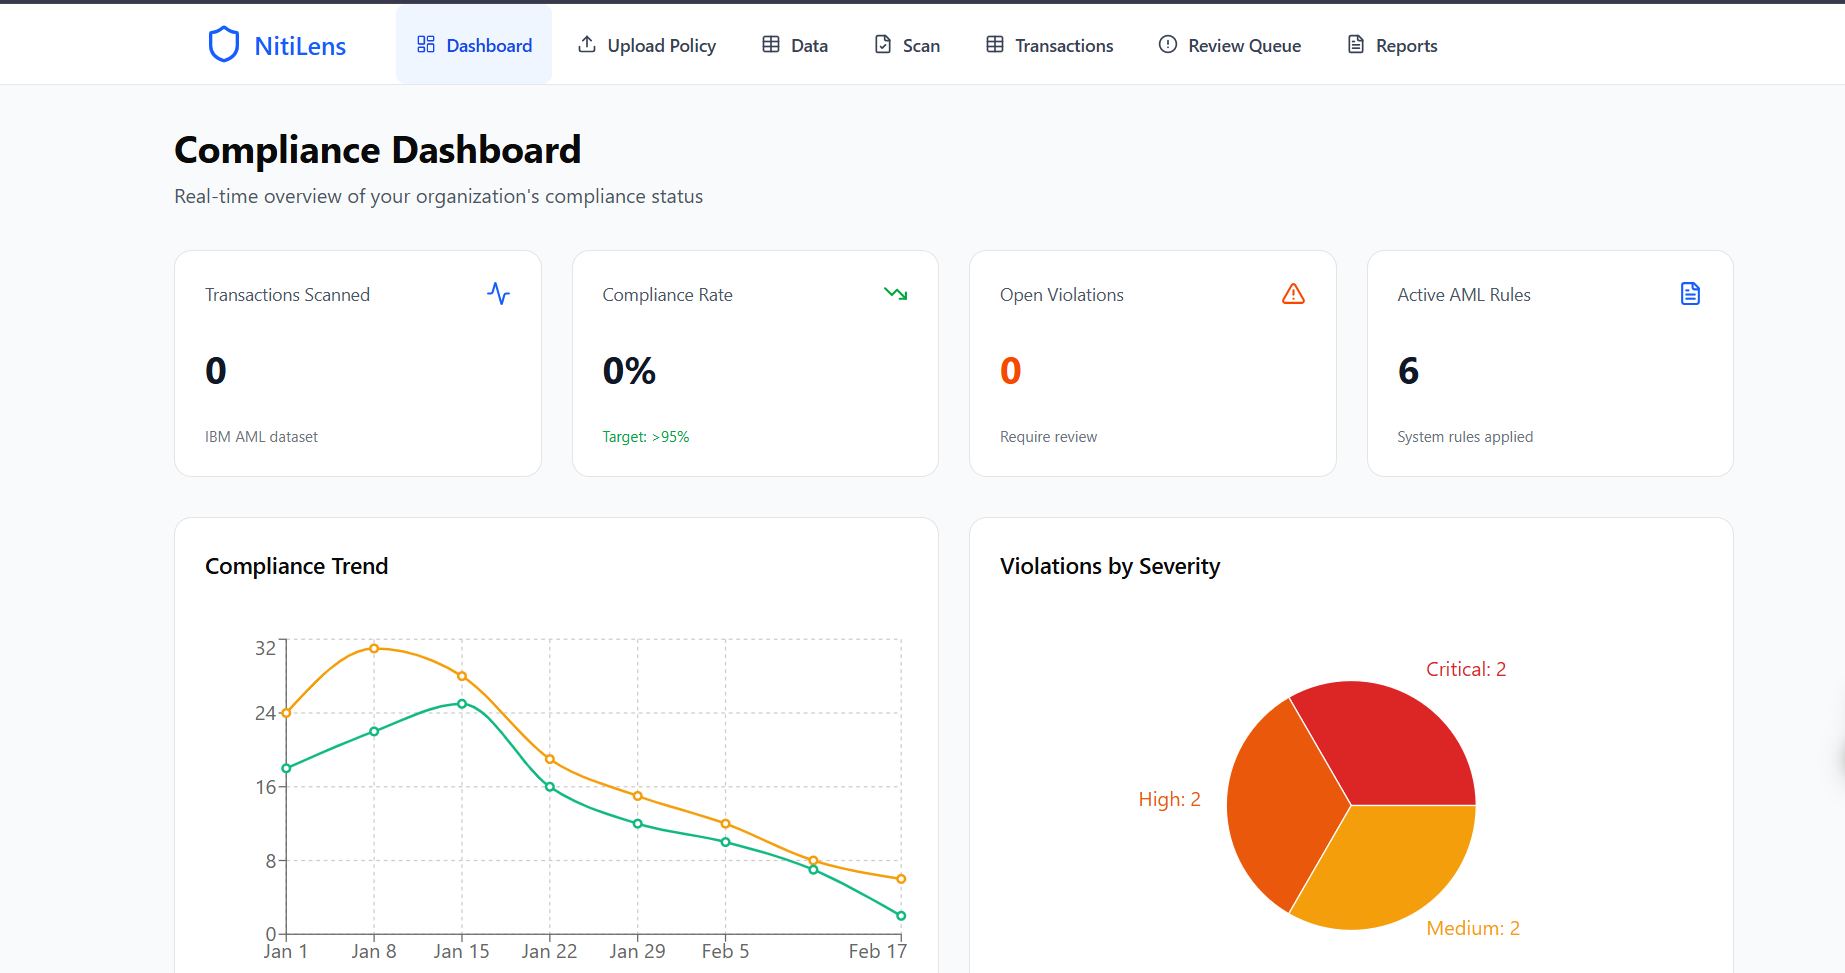Click the upload icon beside Upload Policy
Image resolution: width=1845 pixels, height=973 pixels.
tap(587, 45)
